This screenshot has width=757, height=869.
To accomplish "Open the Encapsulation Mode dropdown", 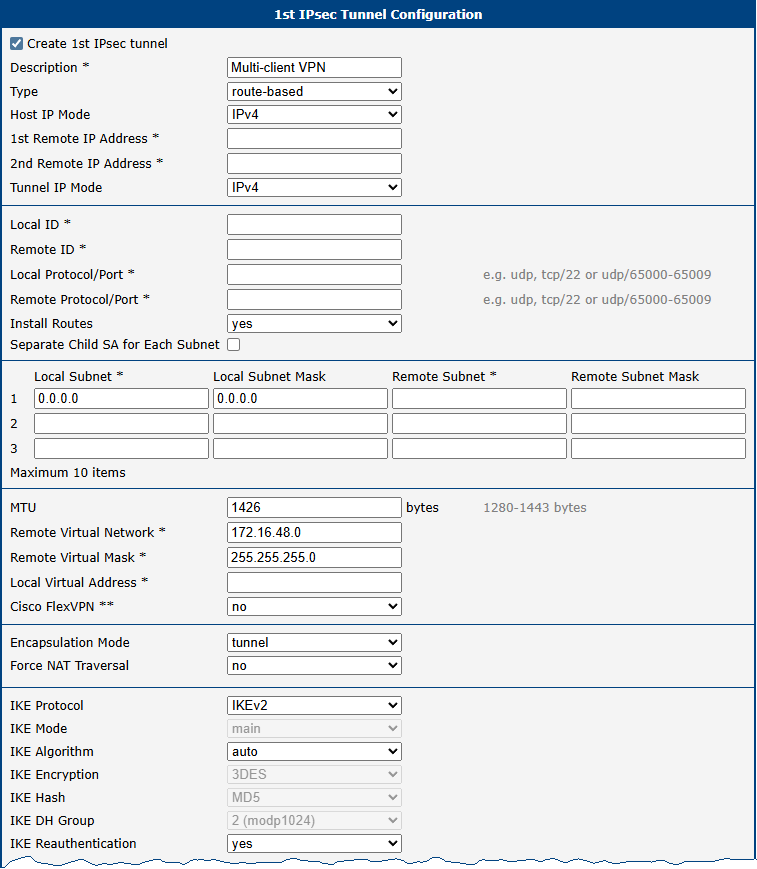I will [x=314, y=642].
